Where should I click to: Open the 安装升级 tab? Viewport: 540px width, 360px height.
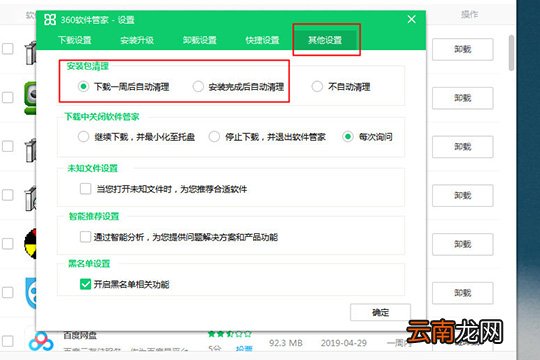click(x=137, y=40)
